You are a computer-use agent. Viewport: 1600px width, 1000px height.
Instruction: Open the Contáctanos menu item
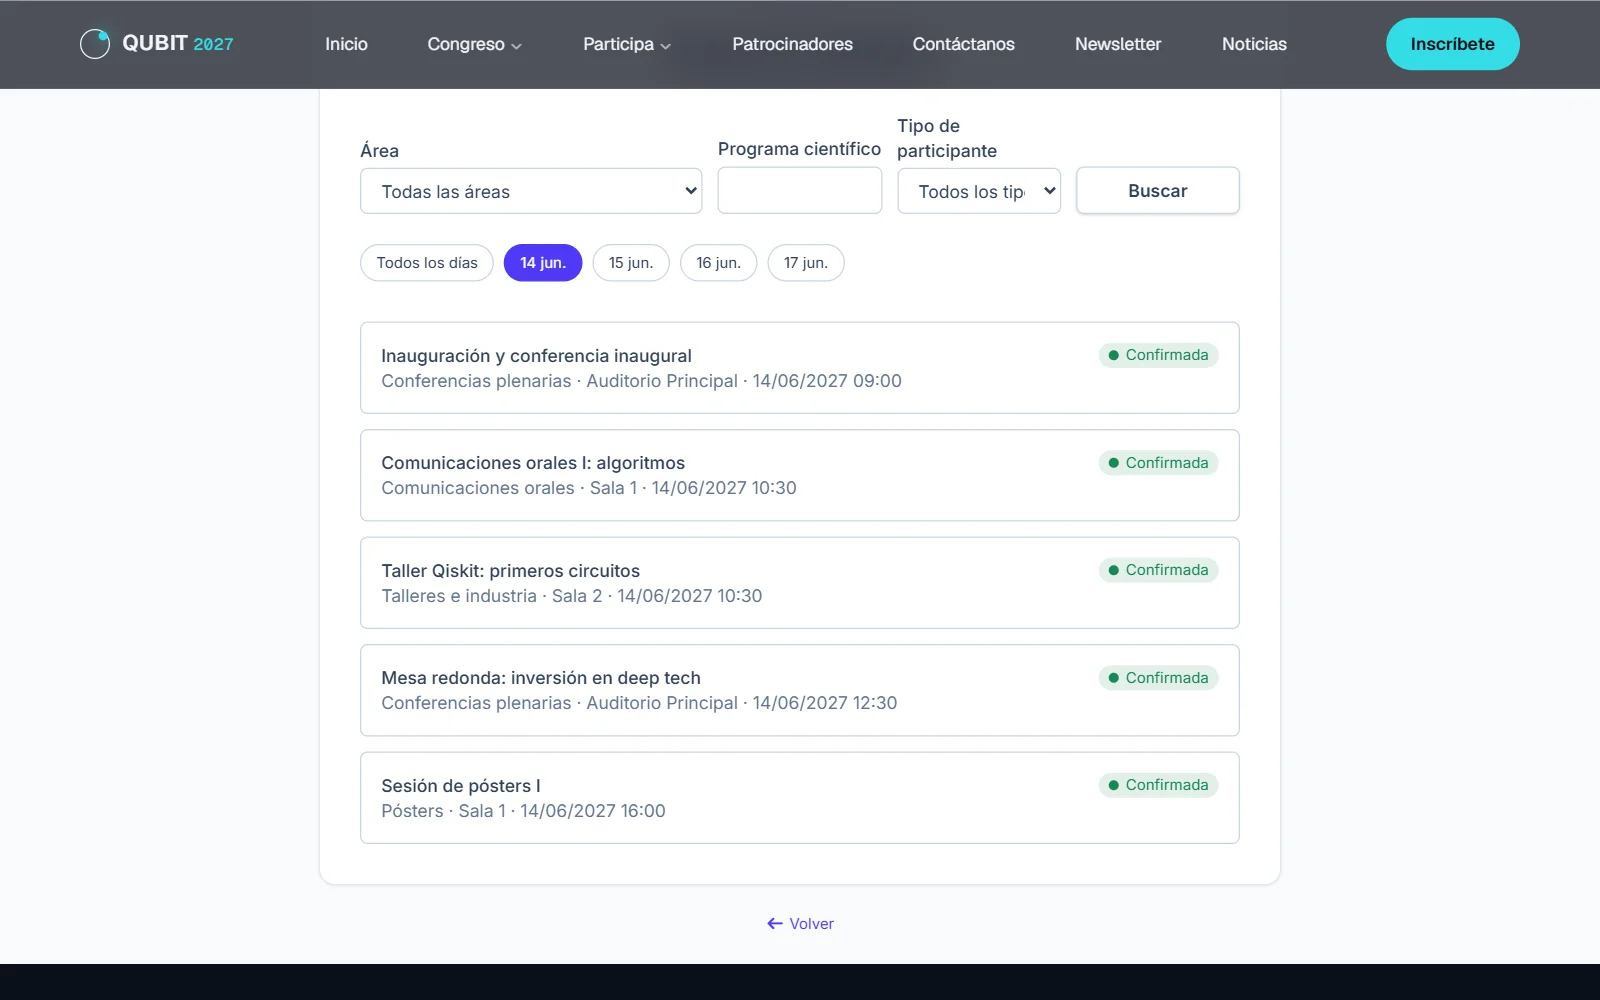tap(963, 44)
